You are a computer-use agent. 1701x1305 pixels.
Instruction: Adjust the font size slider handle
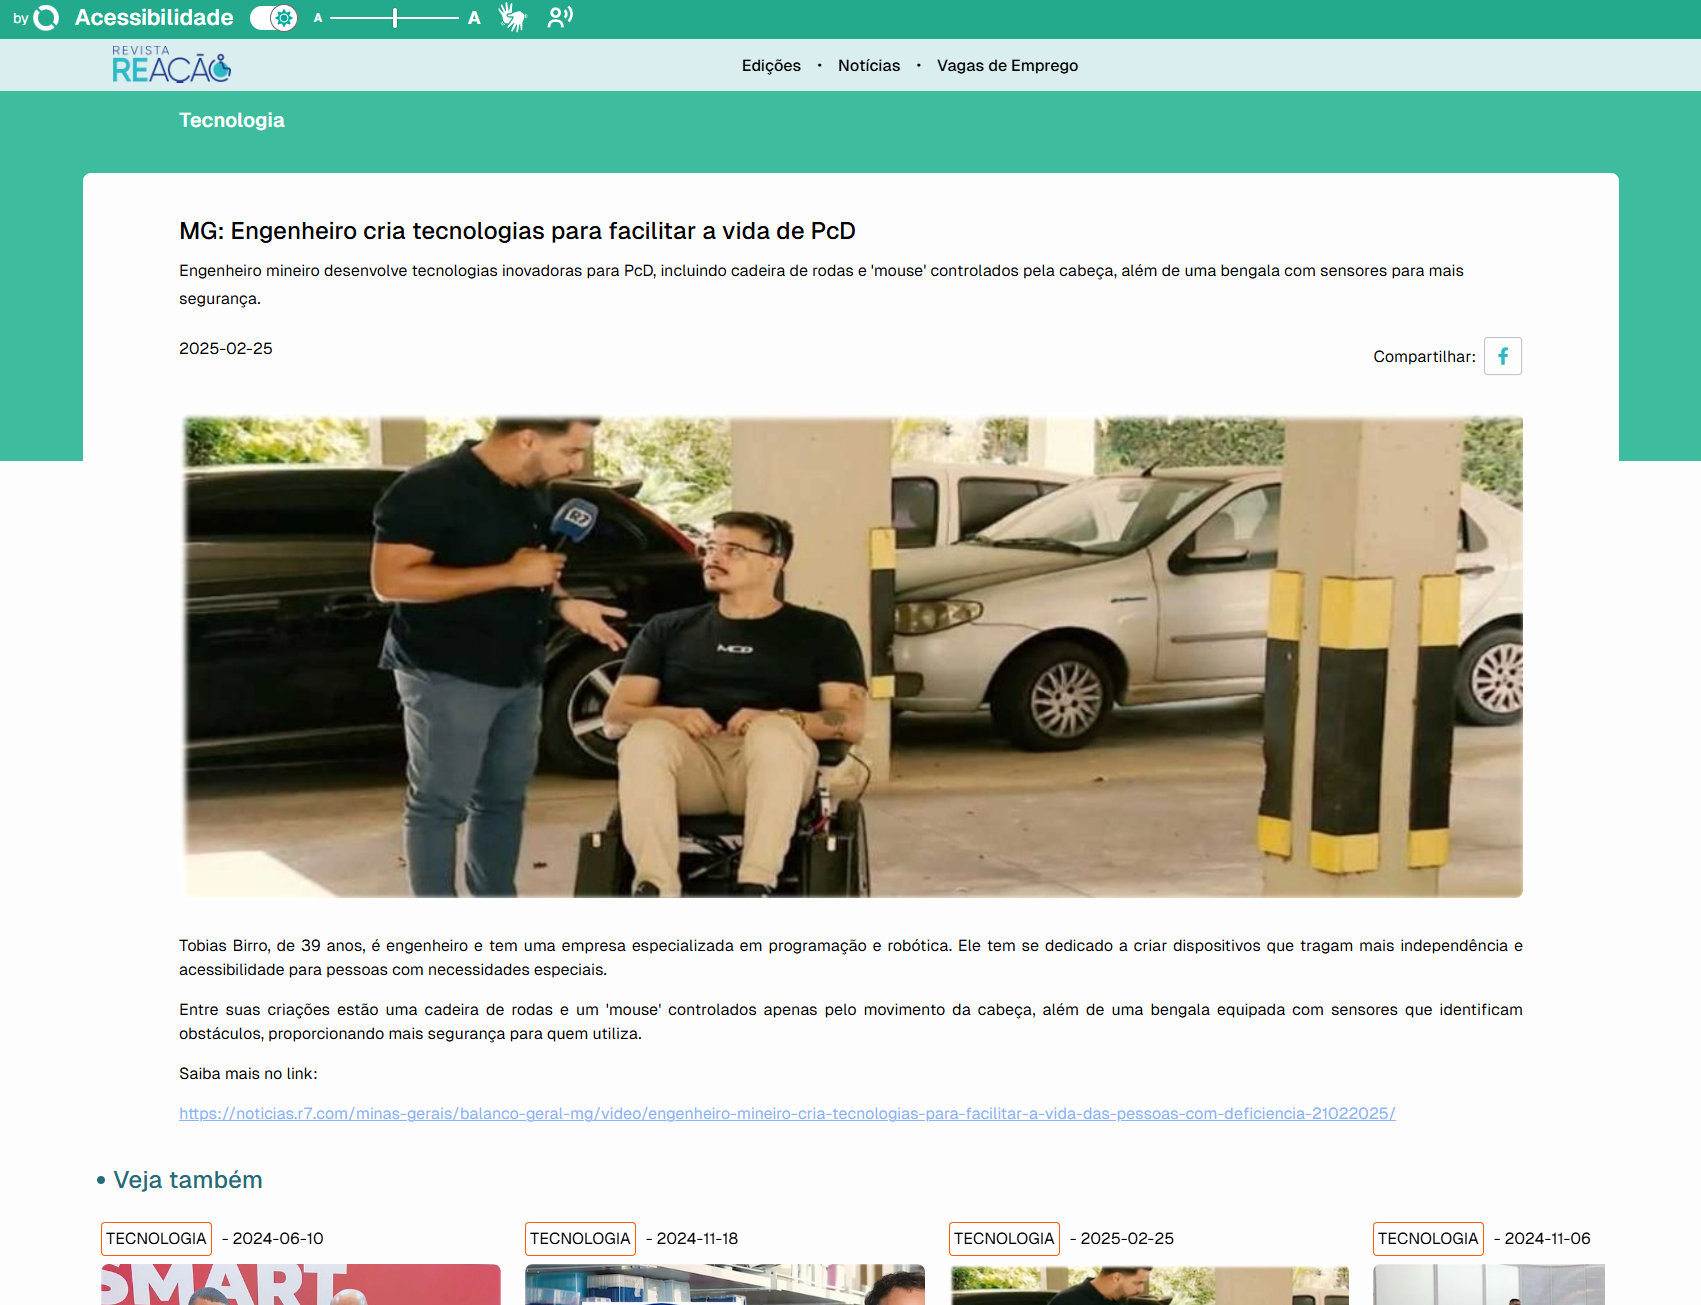point(395,17)
